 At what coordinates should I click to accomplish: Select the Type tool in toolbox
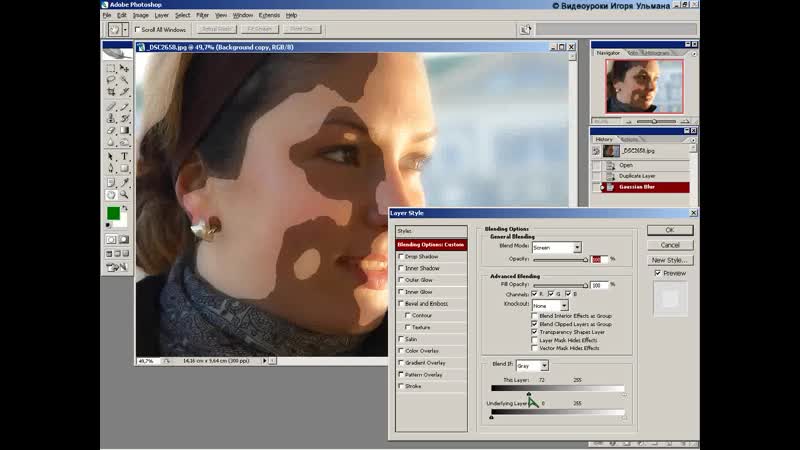125,156
